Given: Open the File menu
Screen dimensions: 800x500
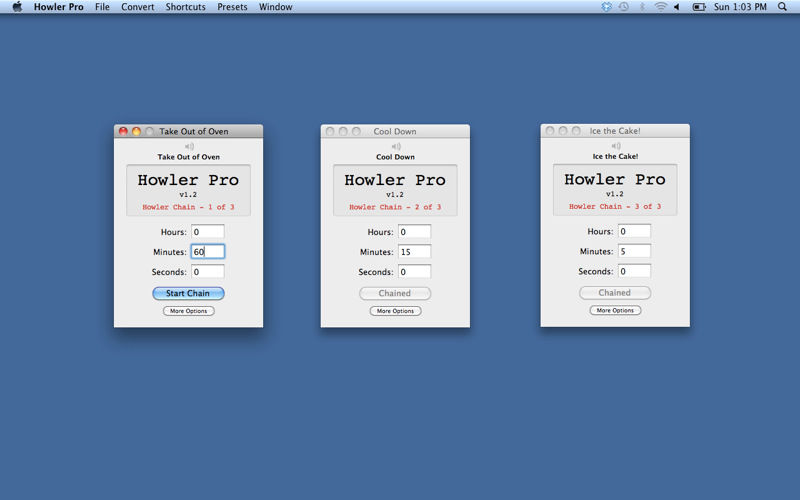Looking at the screenshot, I should (102, 7).
